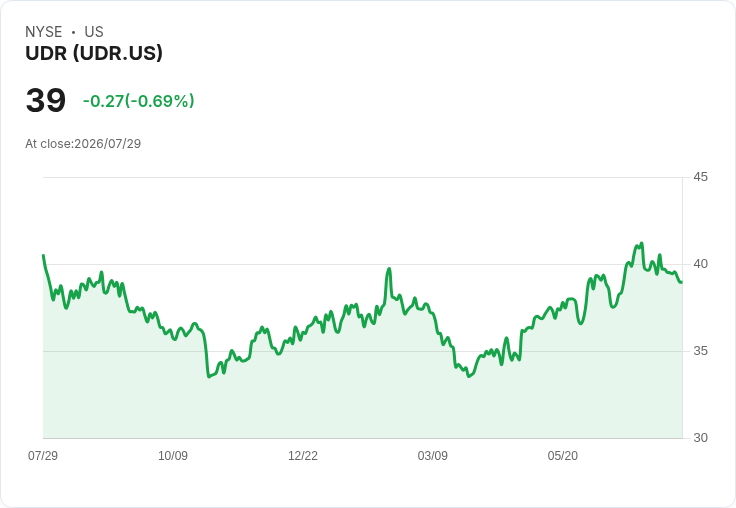Click the UDR (UDR.US) stock title
Image resolution: width=736 pixels, height=508 pixels.
pos(94,53)
